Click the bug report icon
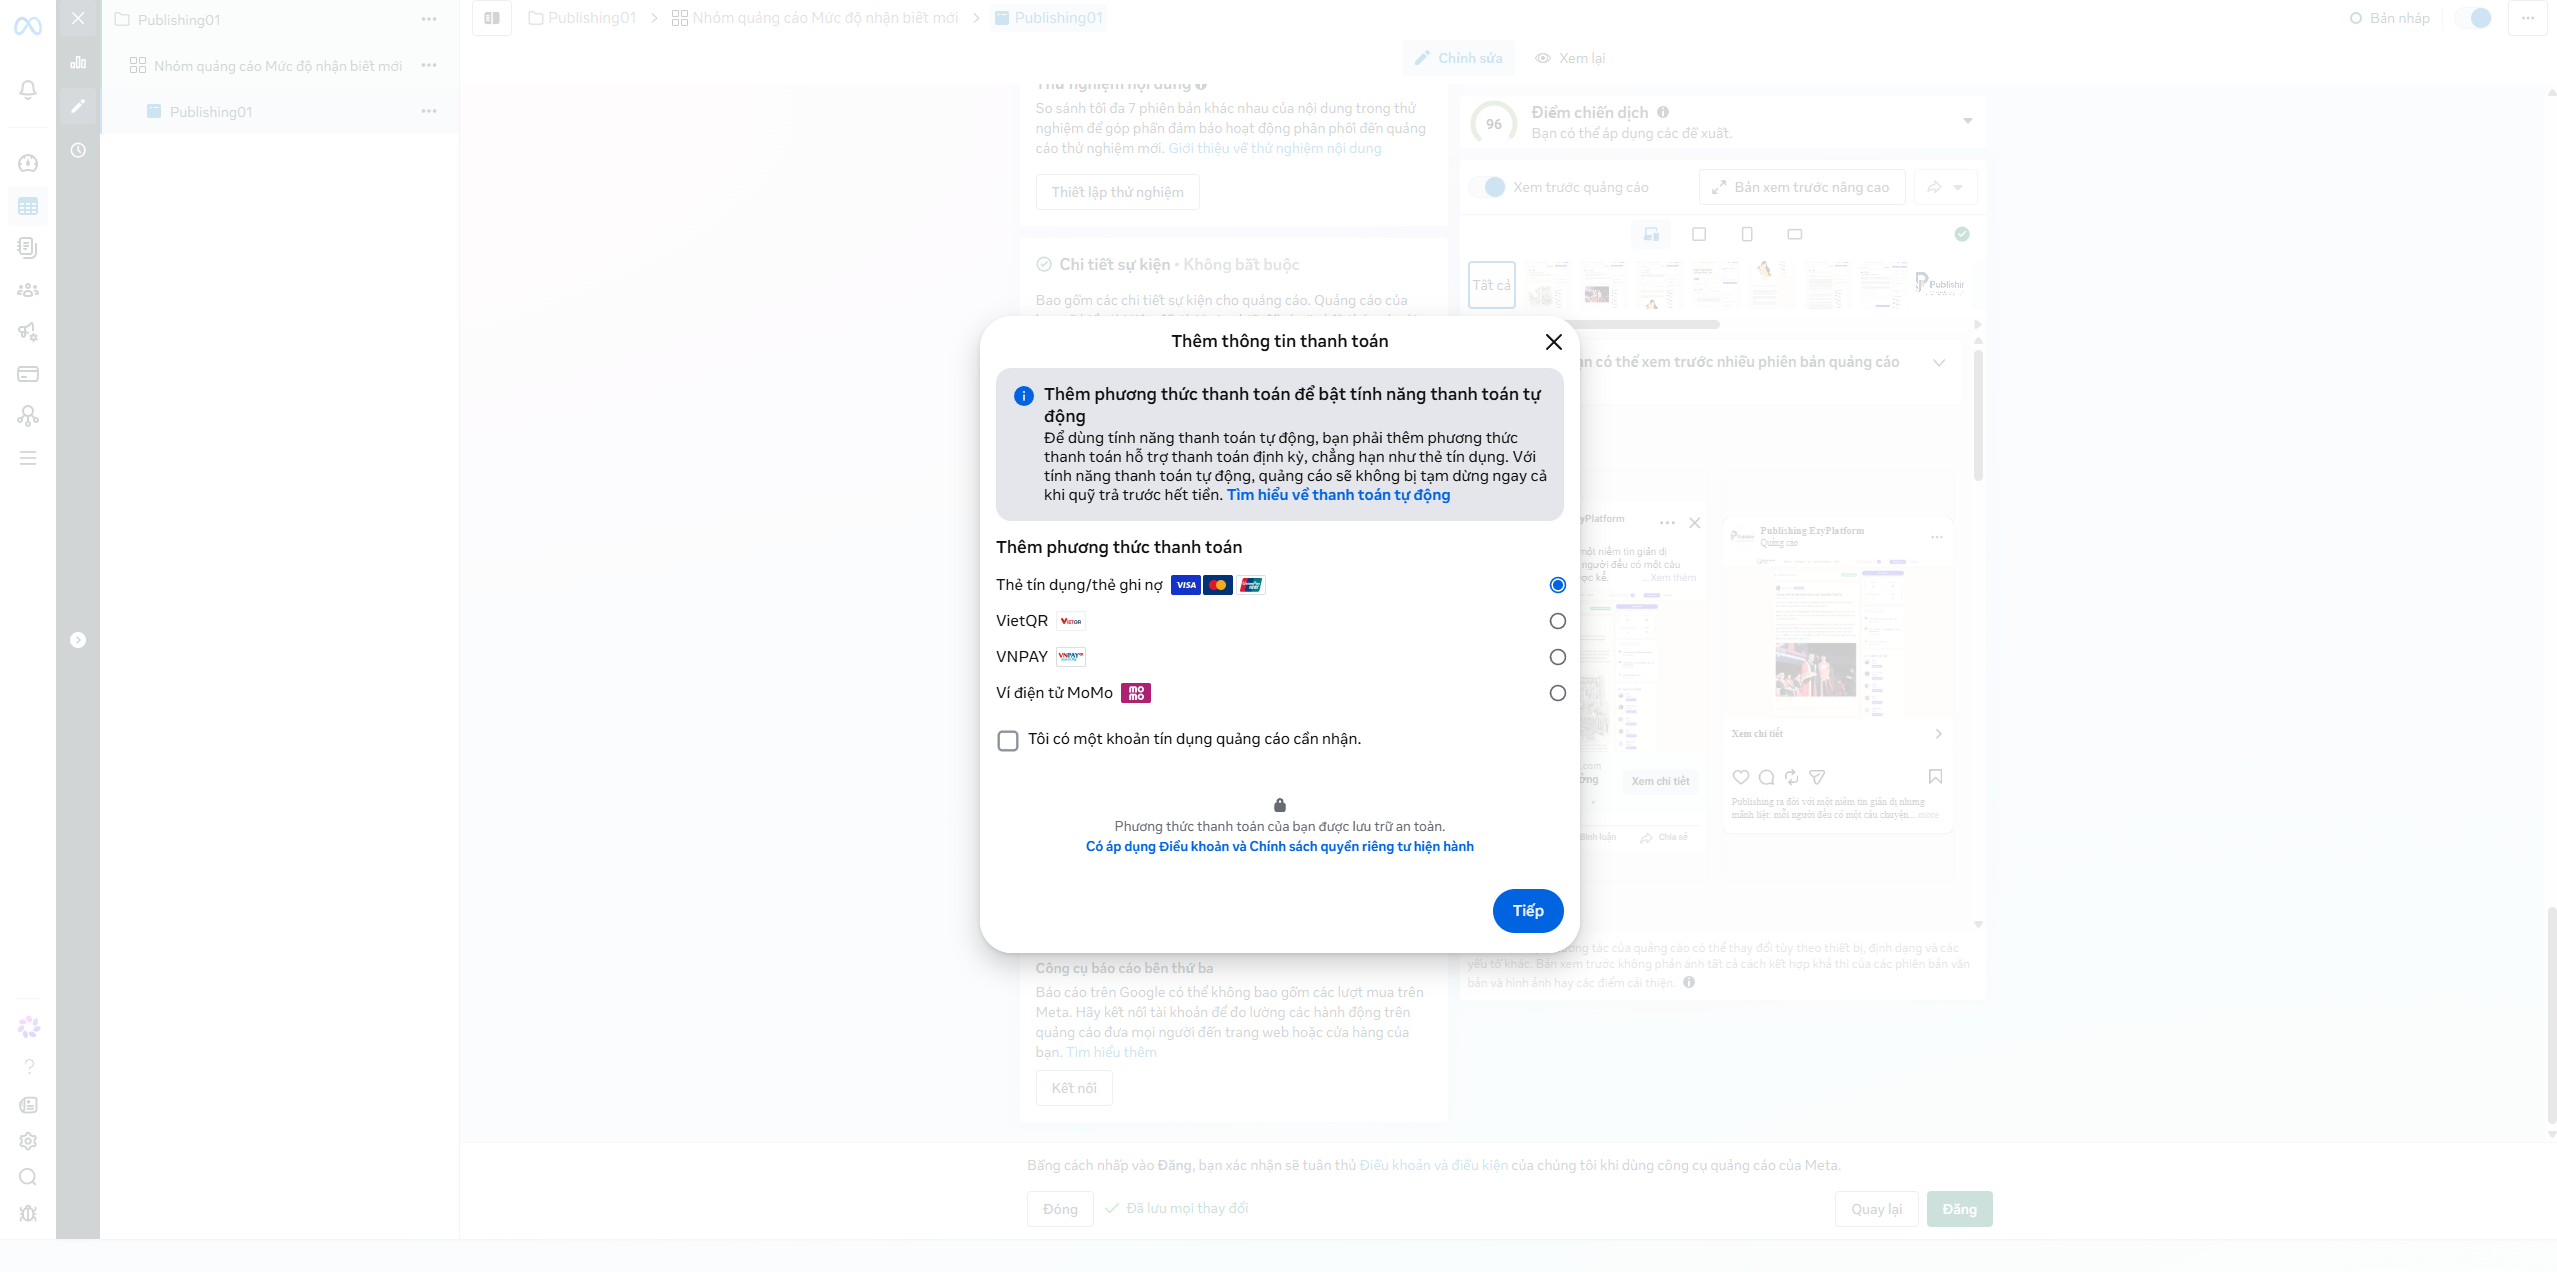Viewport: 2557px width, 1272px height. point(28,1213)
